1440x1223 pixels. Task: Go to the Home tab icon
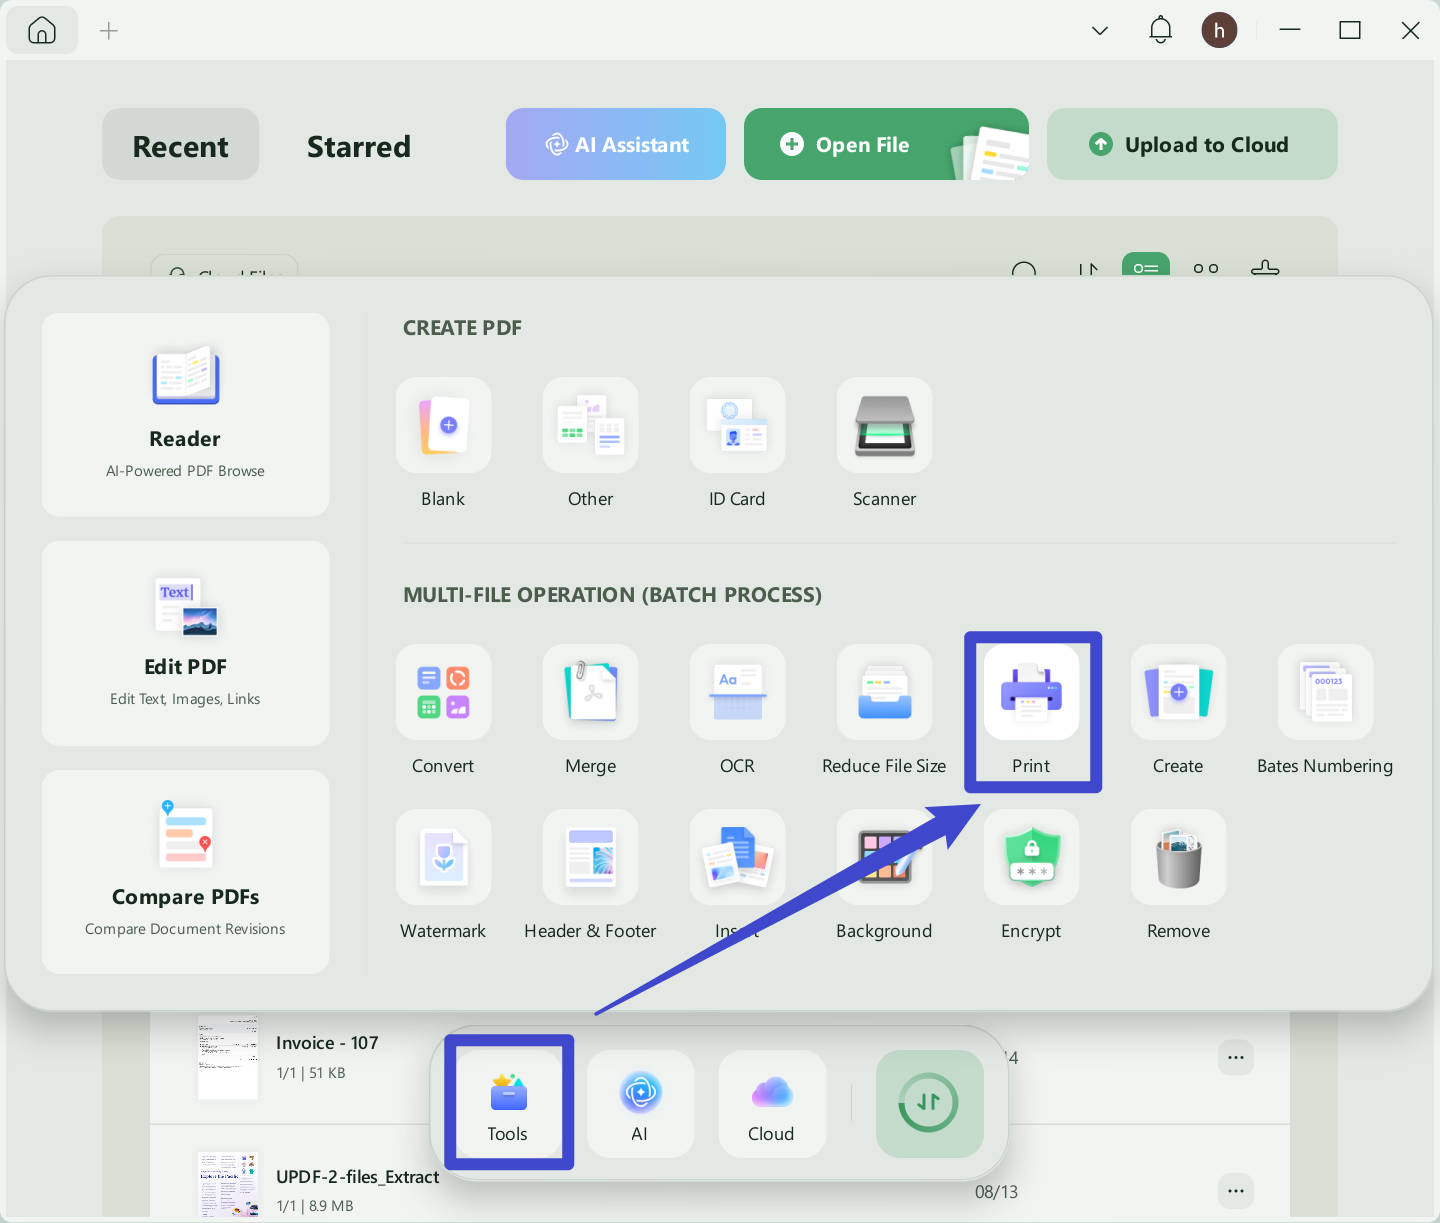pyautogui.click(x=42, y=31)
